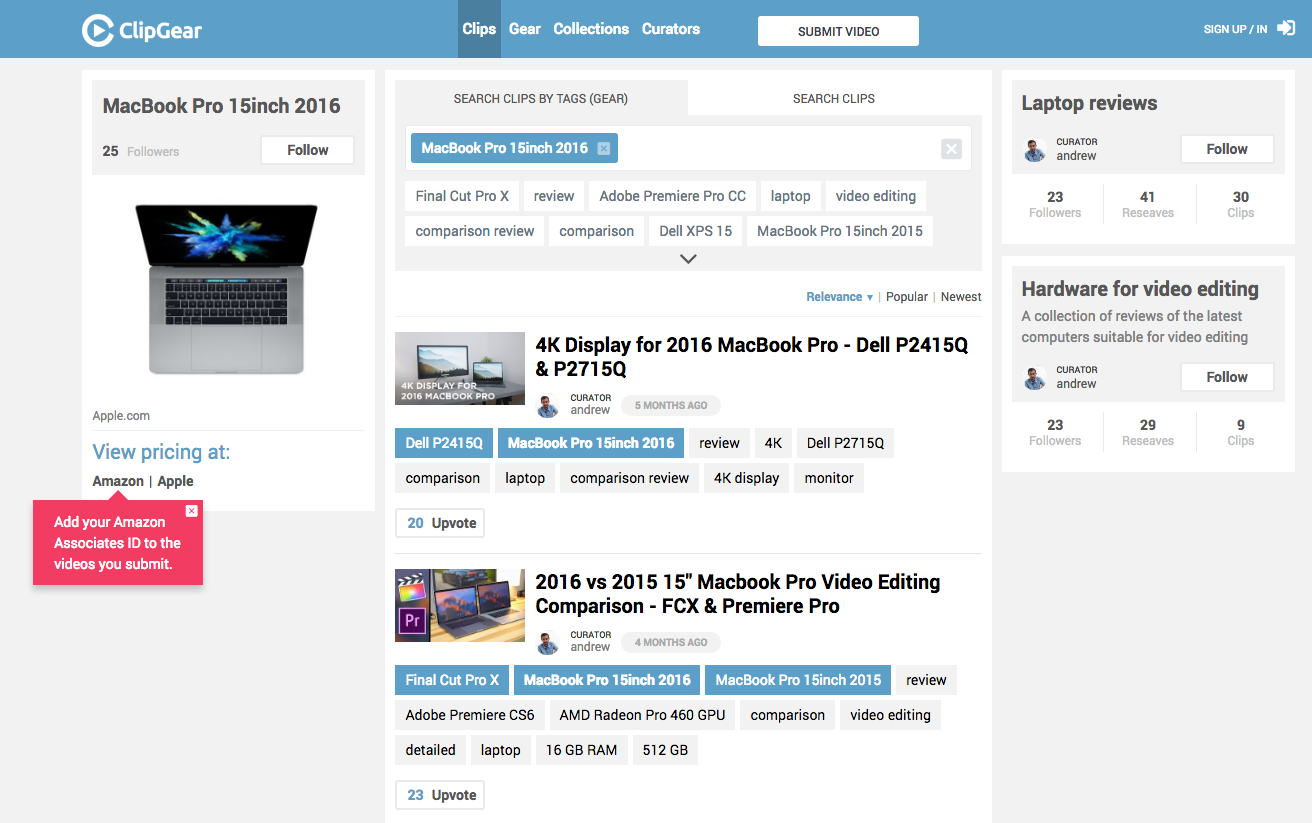Switch to the Search Clips tab
Viewport: 1312px width, 823px height.
(834, 98)
